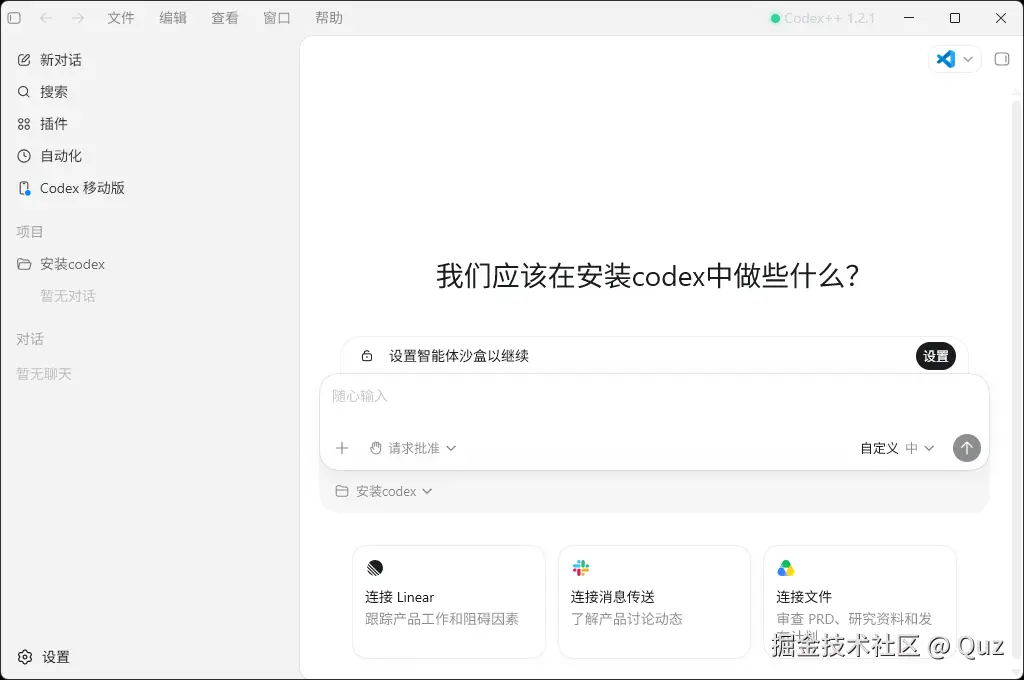Click the 了解产品讨论动态 description

coord(627,619)
